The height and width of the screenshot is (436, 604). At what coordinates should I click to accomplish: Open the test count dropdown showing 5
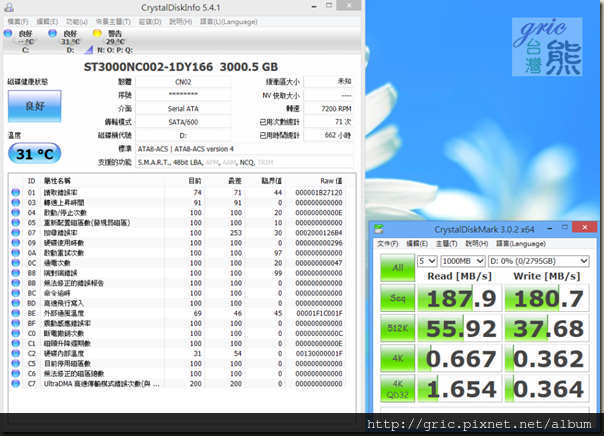[427, 261]
